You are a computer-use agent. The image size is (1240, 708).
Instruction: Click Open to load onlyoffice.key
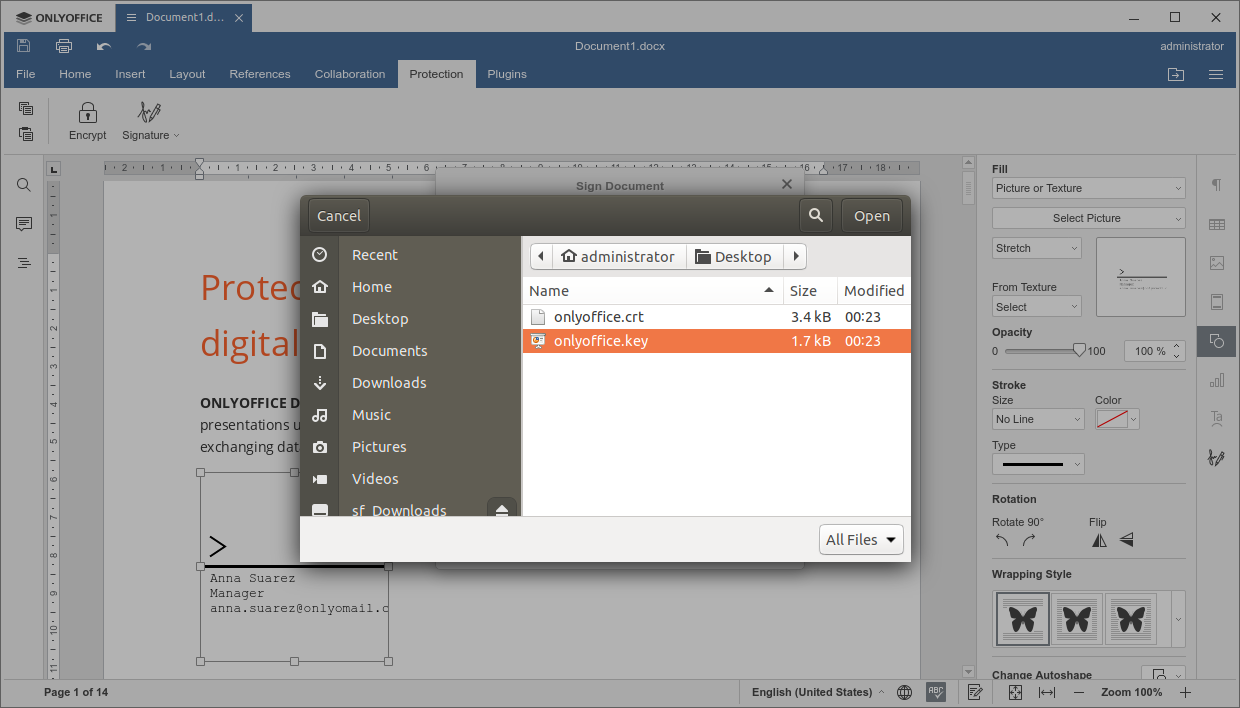point(871,215)
